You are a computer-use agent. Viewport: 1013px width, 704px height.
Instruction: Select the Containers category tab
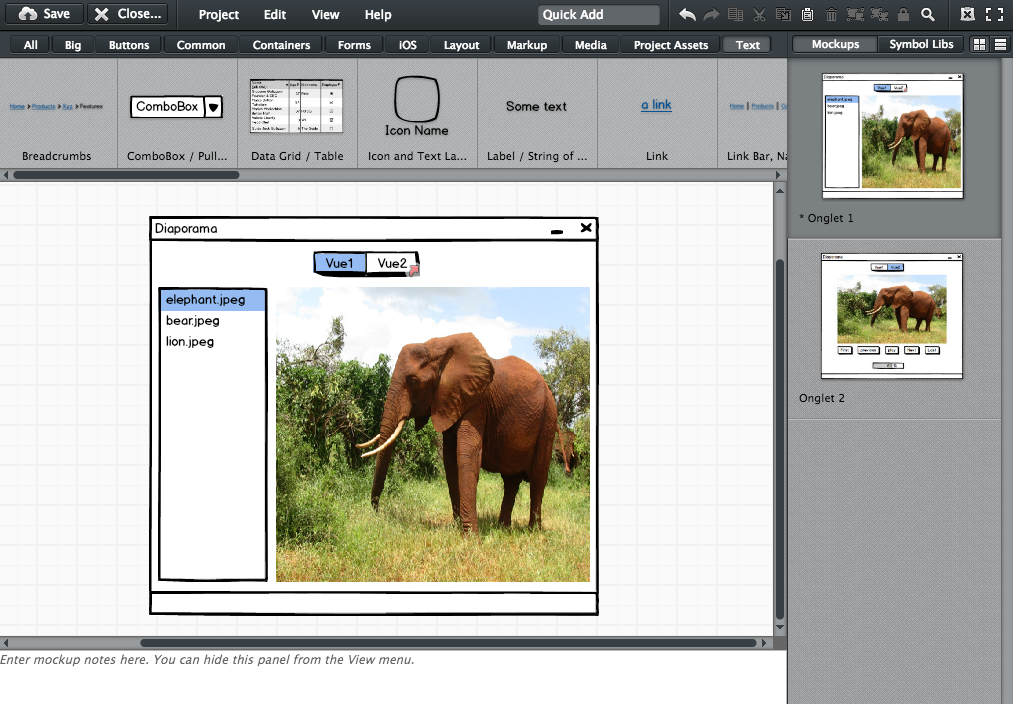point(281,45)
